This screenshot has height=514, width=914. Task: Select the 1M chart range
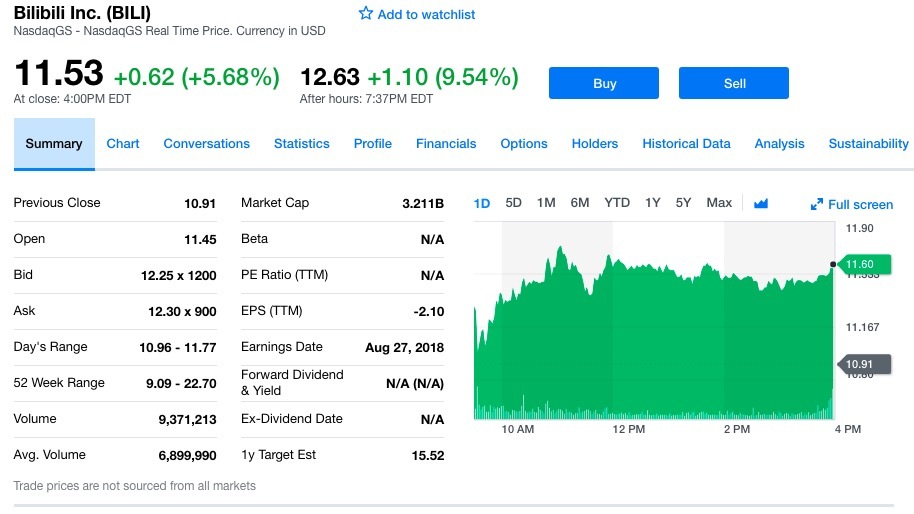(546, 203)
